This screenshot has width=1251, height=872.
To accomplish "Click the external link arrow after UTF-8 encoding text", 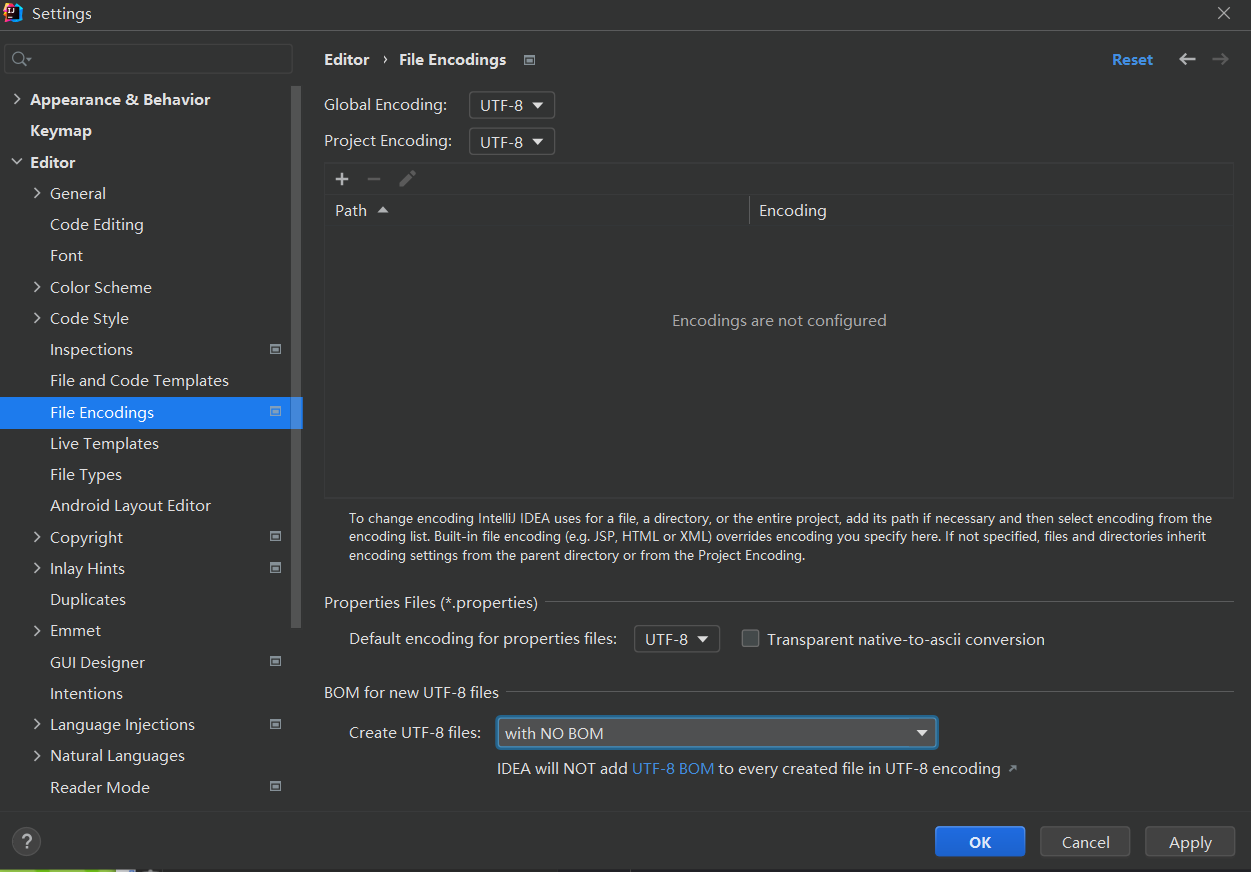I will tap(1012, 769).
